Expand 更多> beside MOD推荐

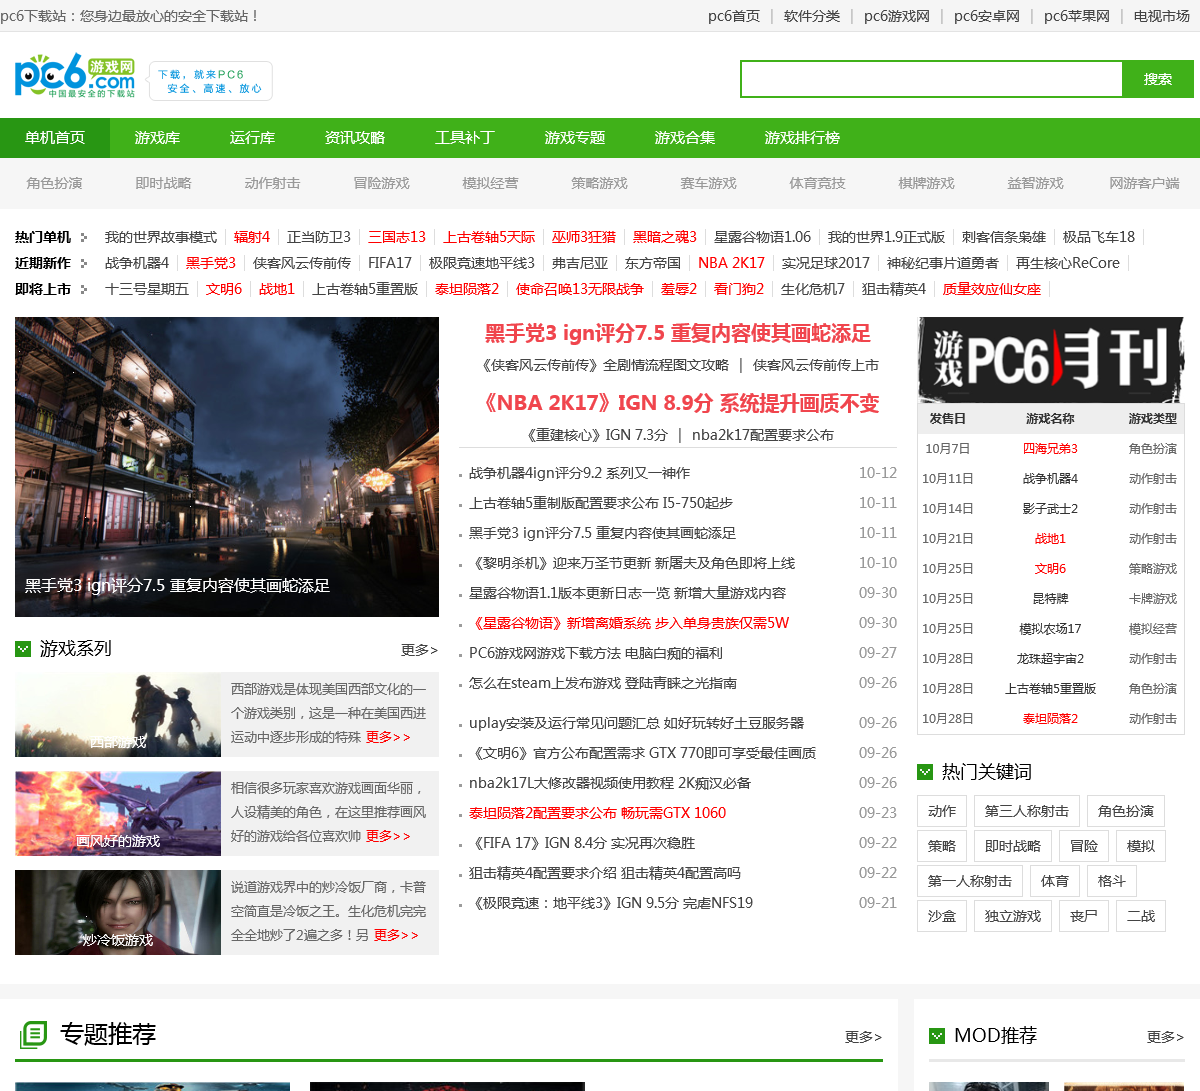tap(1165, 1037)
